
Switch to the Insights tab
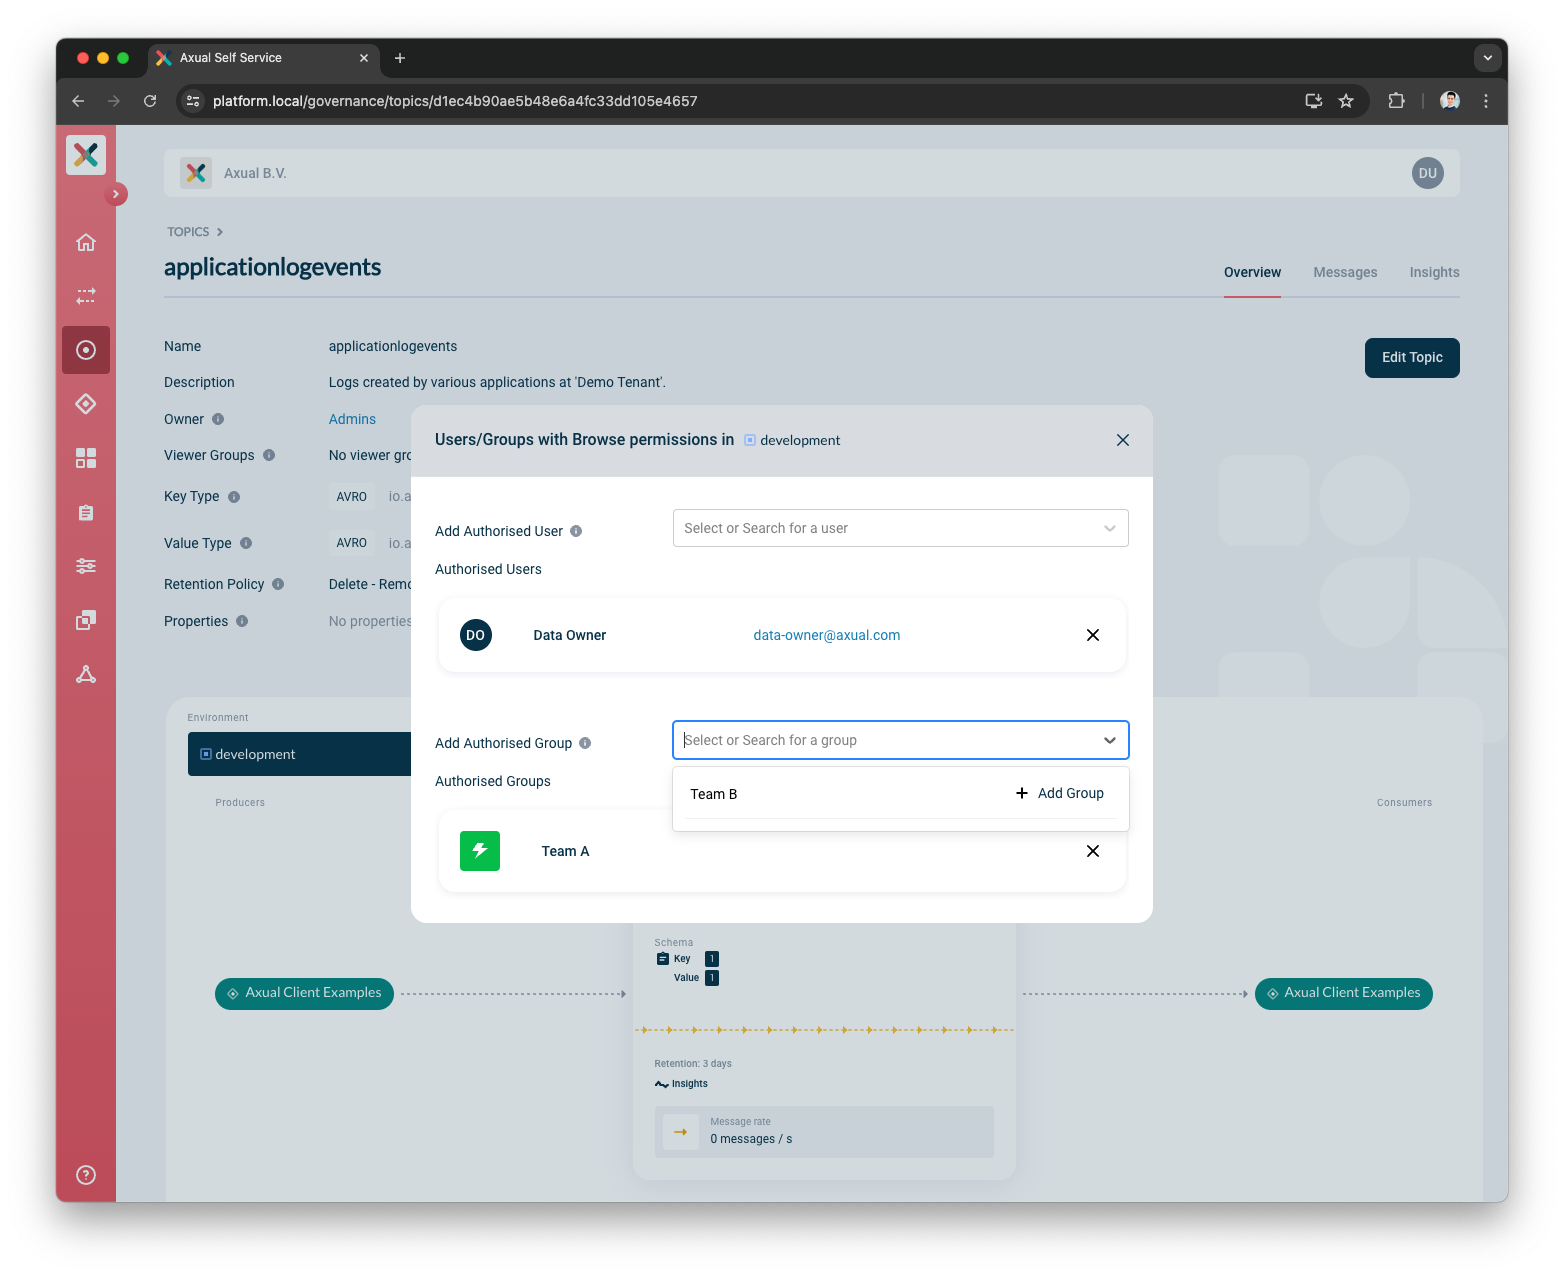pos(1434,272)
